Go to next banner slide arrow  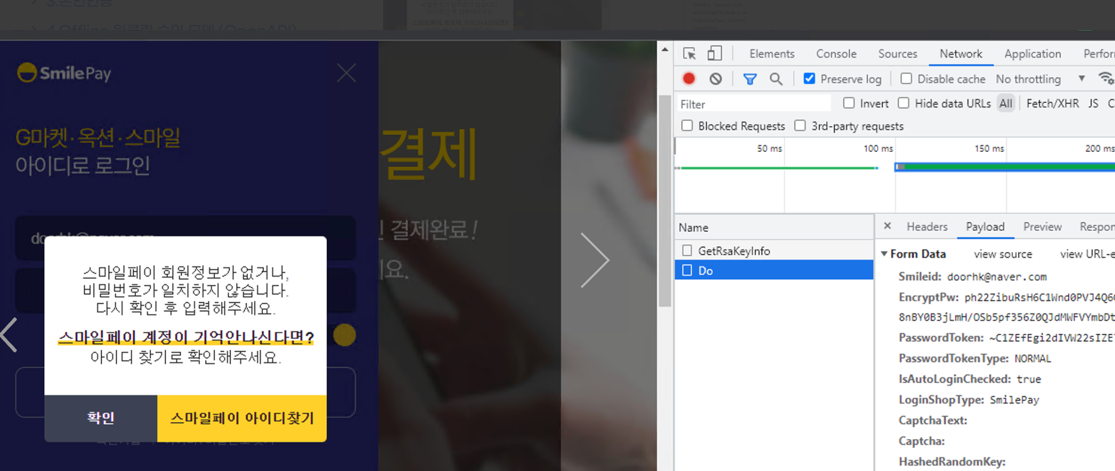(x=594, y=260)
